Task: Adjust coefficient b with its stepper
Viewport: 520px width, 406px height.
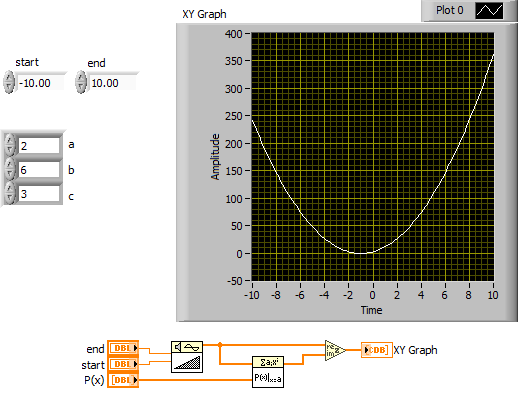Action: click(10, 169)
